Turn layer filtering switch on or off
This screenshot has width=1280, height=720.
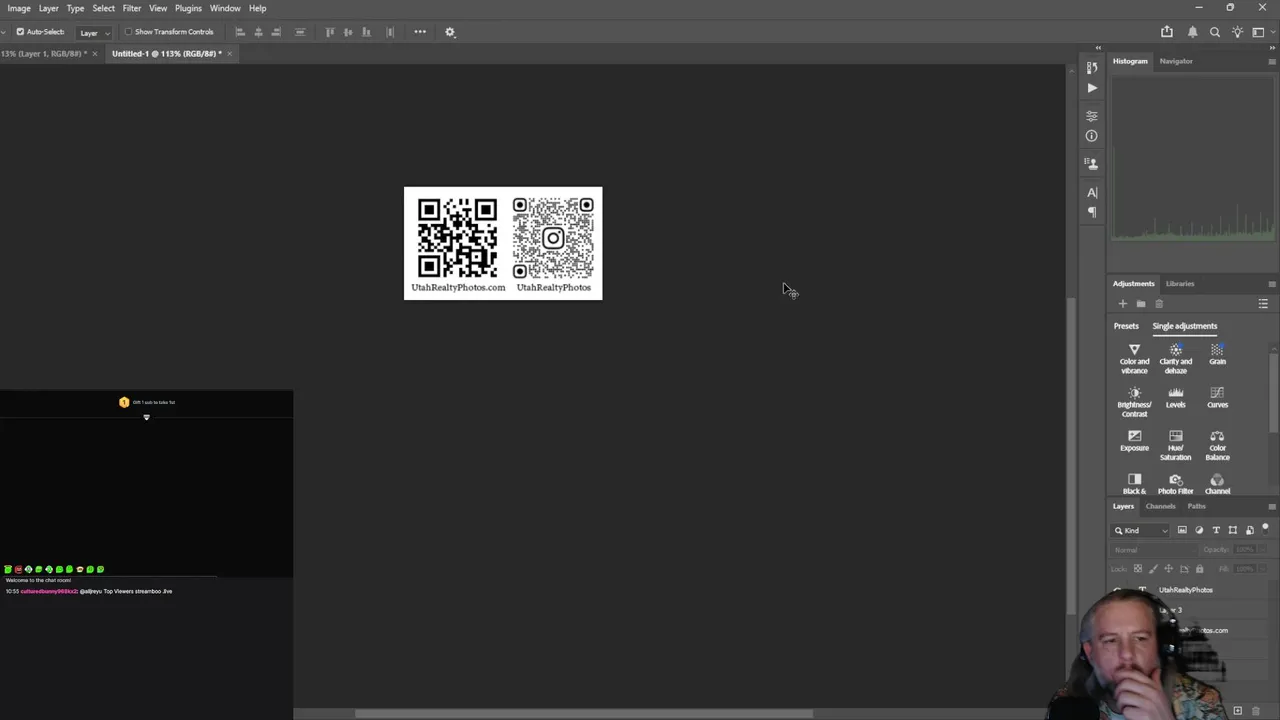coord(1265,527)
